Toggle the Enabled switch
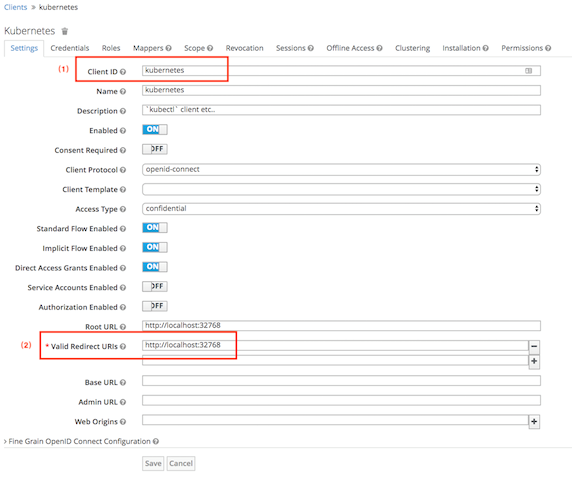Screen dimensions: 572x484 point(155,129)
